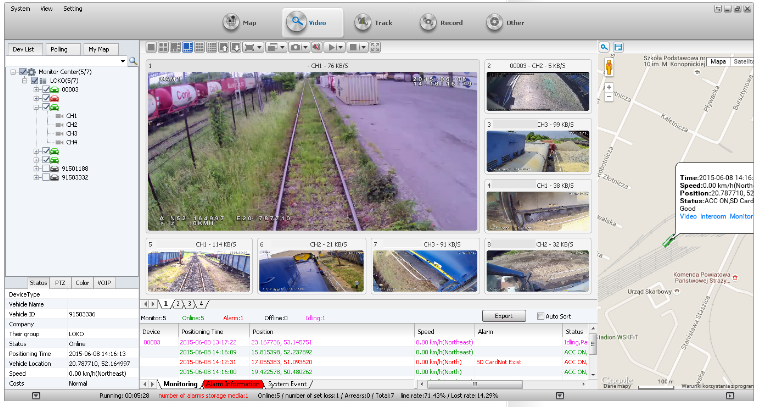This screenshot has width=758, height=407.
Task: Click the fullscreen icon in video toolbar
Action: click(375, 47)
